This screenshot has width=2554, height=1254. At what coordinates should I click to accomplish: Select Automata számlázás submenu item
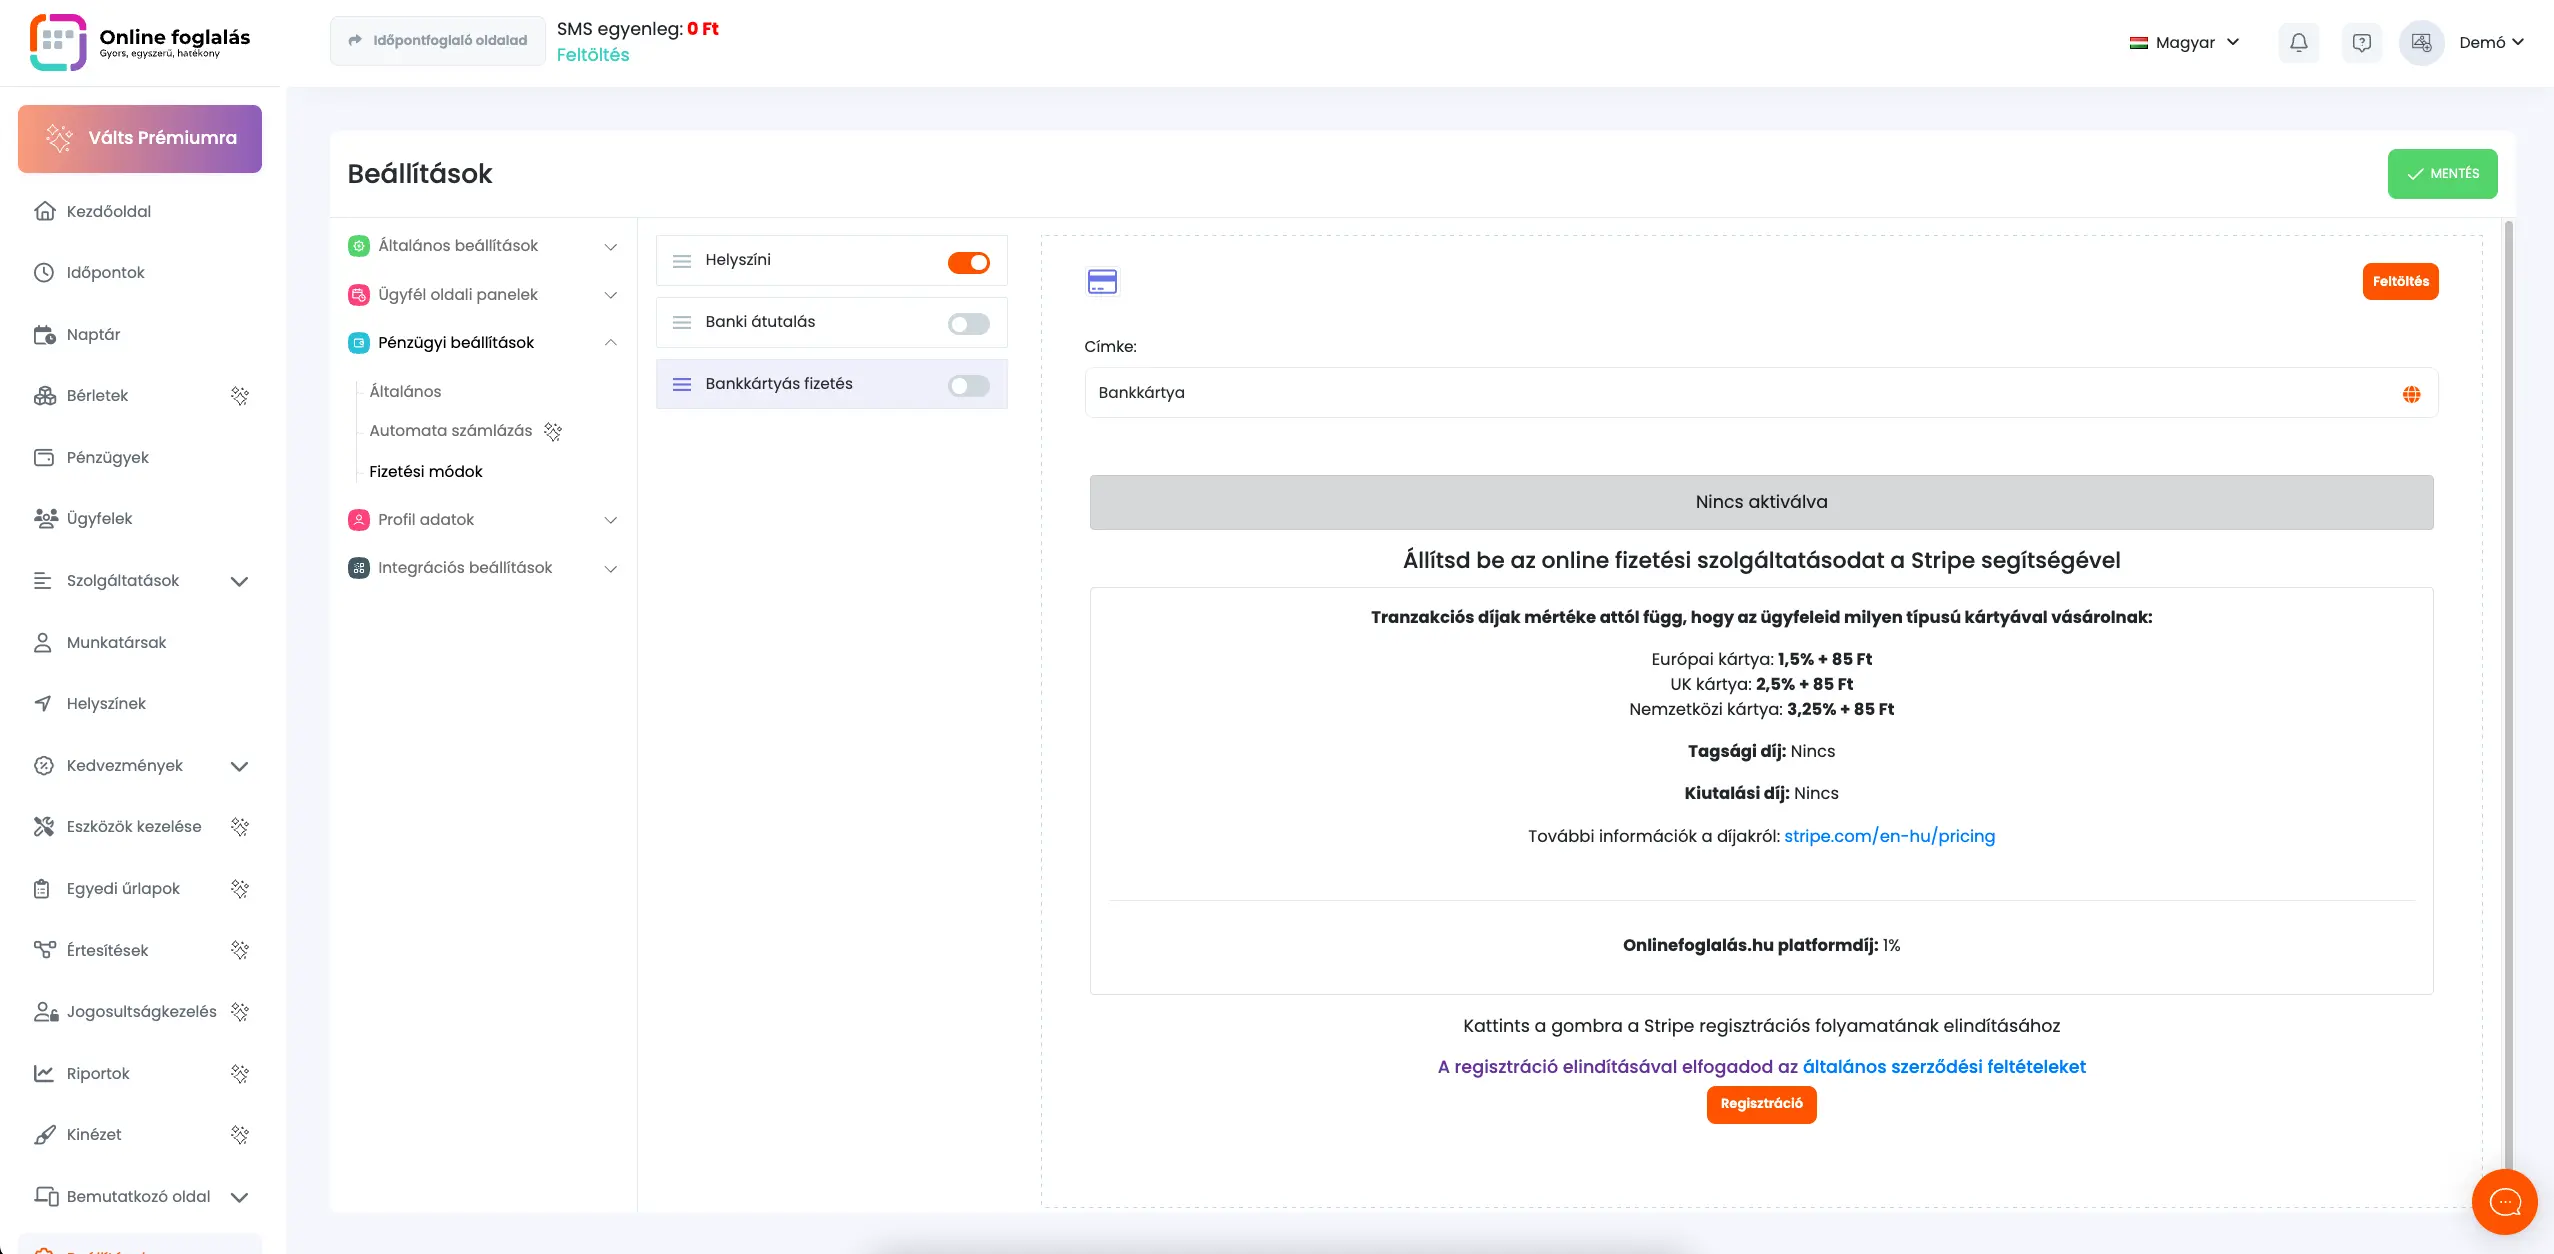(x=450, y=431)
